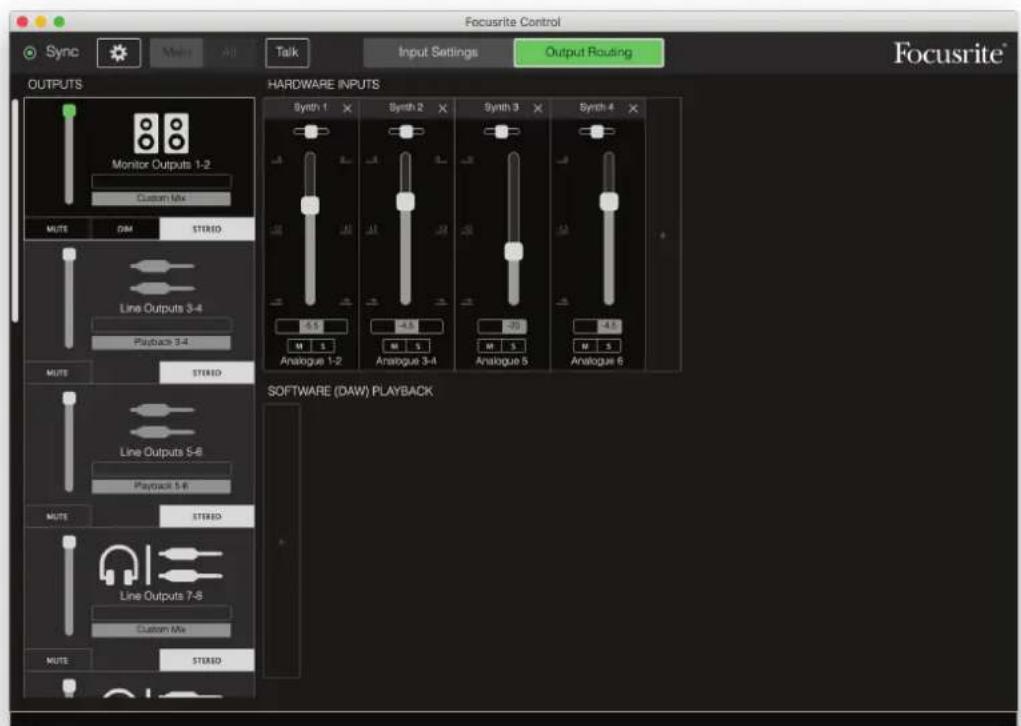1021x726 pixels.
Task: Add a software playback channel with plus
Action: (282, 541)
